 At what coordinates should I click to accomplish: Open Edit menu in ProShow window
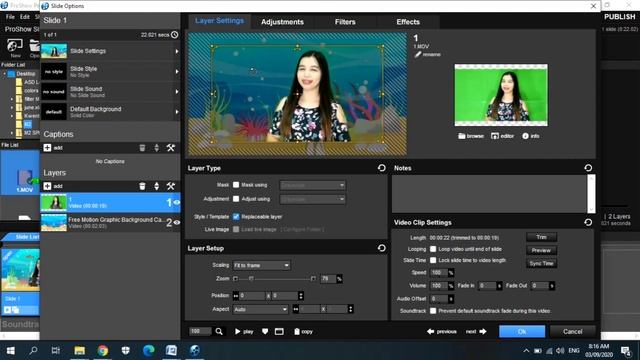click(25, 17)
